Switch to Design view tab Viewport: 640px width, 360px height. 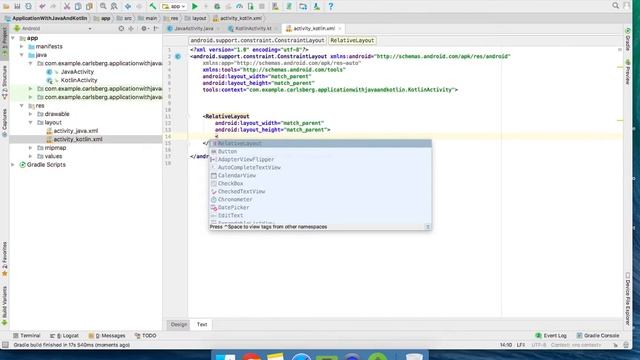[x=178, y=324]
